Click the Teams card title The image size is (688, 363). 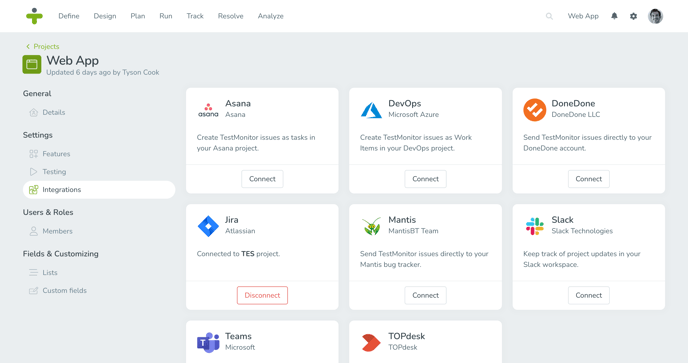(238, 336)
